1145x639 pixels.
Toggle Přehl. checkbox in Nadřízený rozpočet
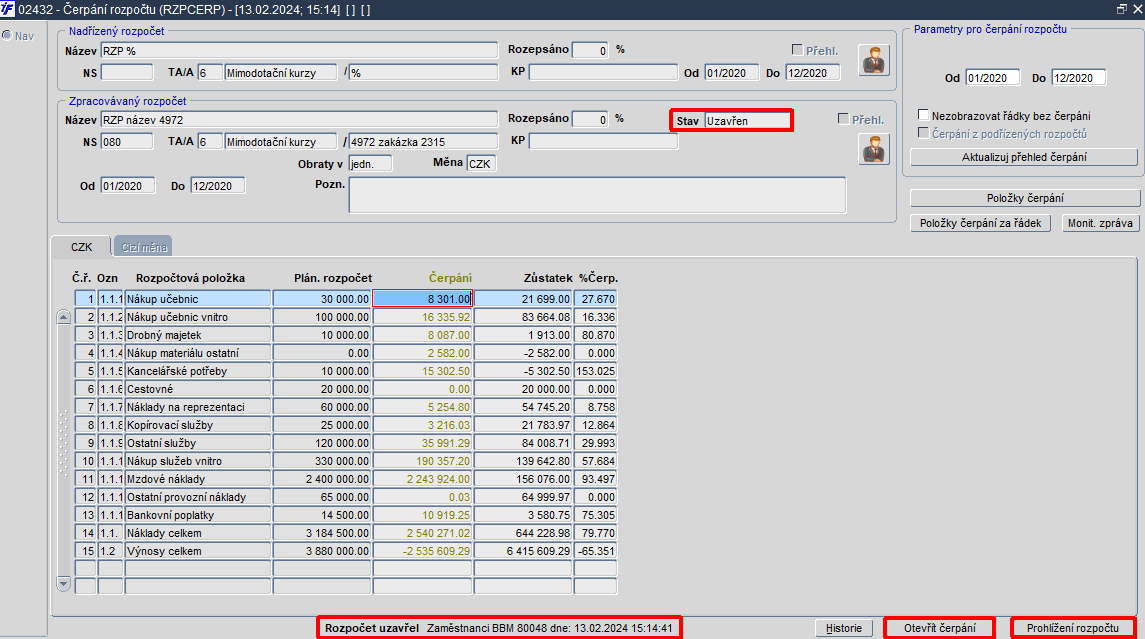pos(797,50)
